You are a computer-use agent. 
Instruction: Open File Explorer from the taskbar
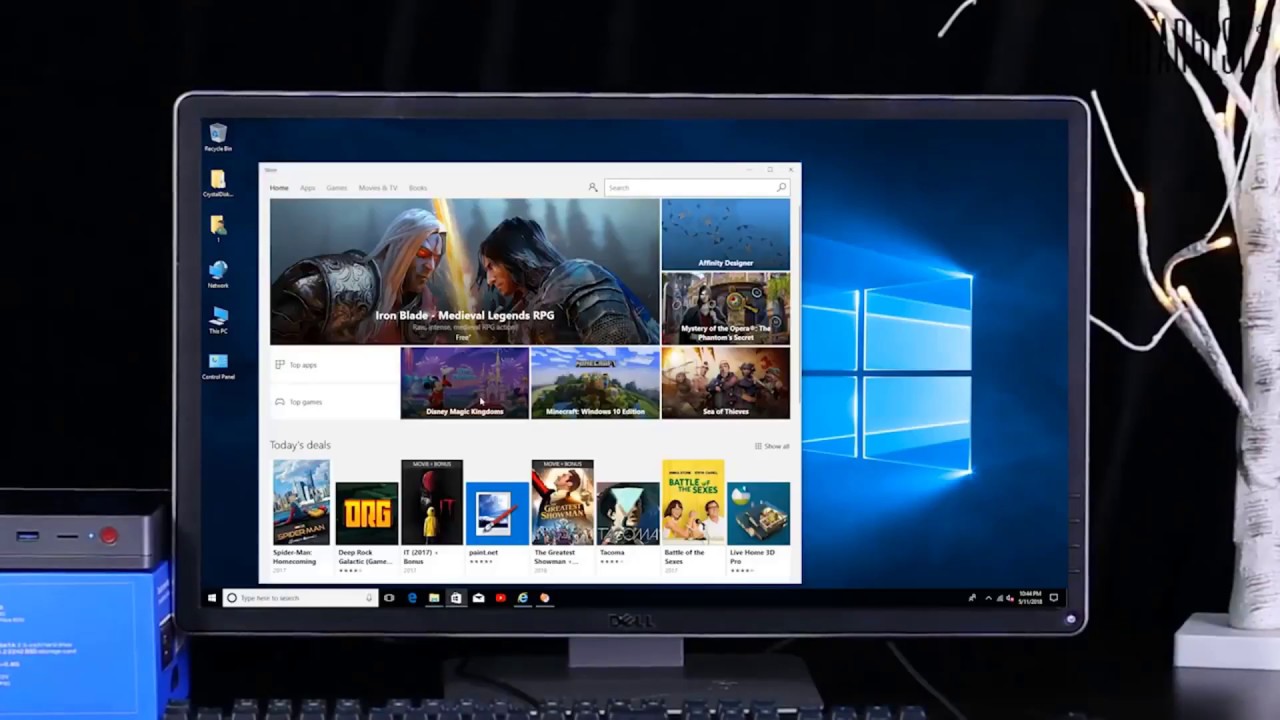[434, 598]
